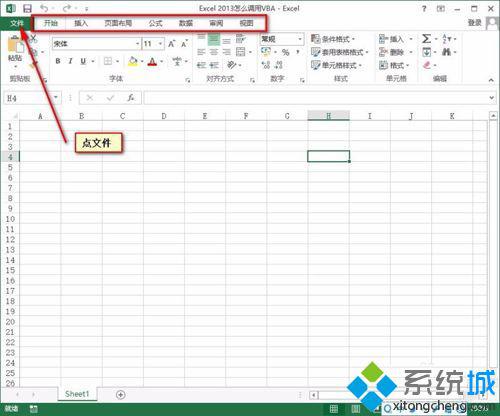This screenshot has width=500, height=416.
Task: Click the AutoSum sigma icon
Action: pyautogui.click(x=426, y=39)
